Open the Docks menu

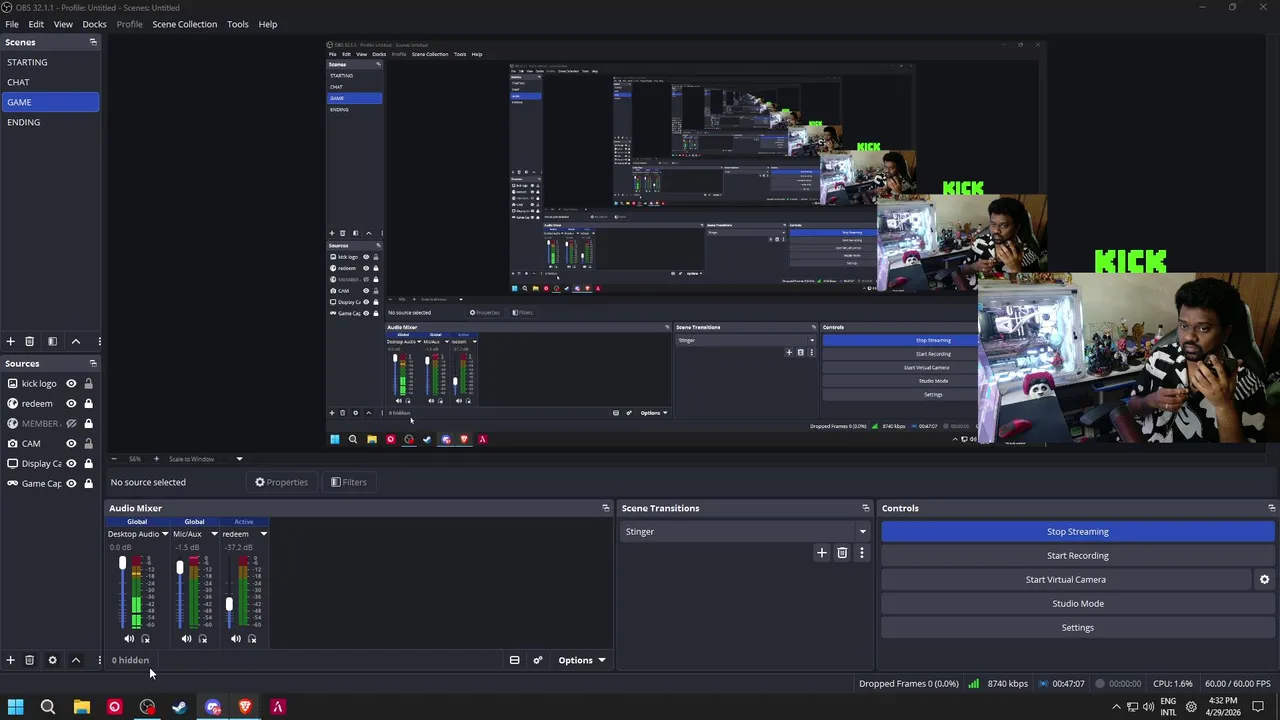point(94,24)
